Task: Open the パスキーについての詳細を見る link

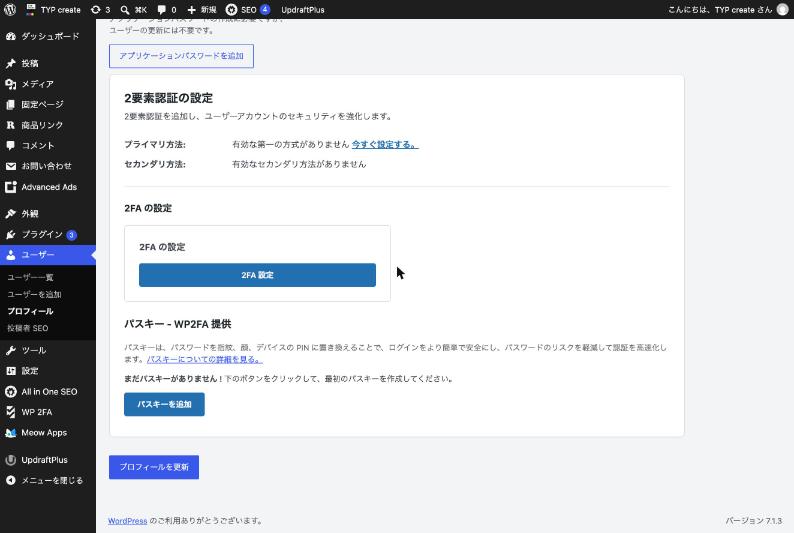Action: pyautogui.click(x=205, y=359)
